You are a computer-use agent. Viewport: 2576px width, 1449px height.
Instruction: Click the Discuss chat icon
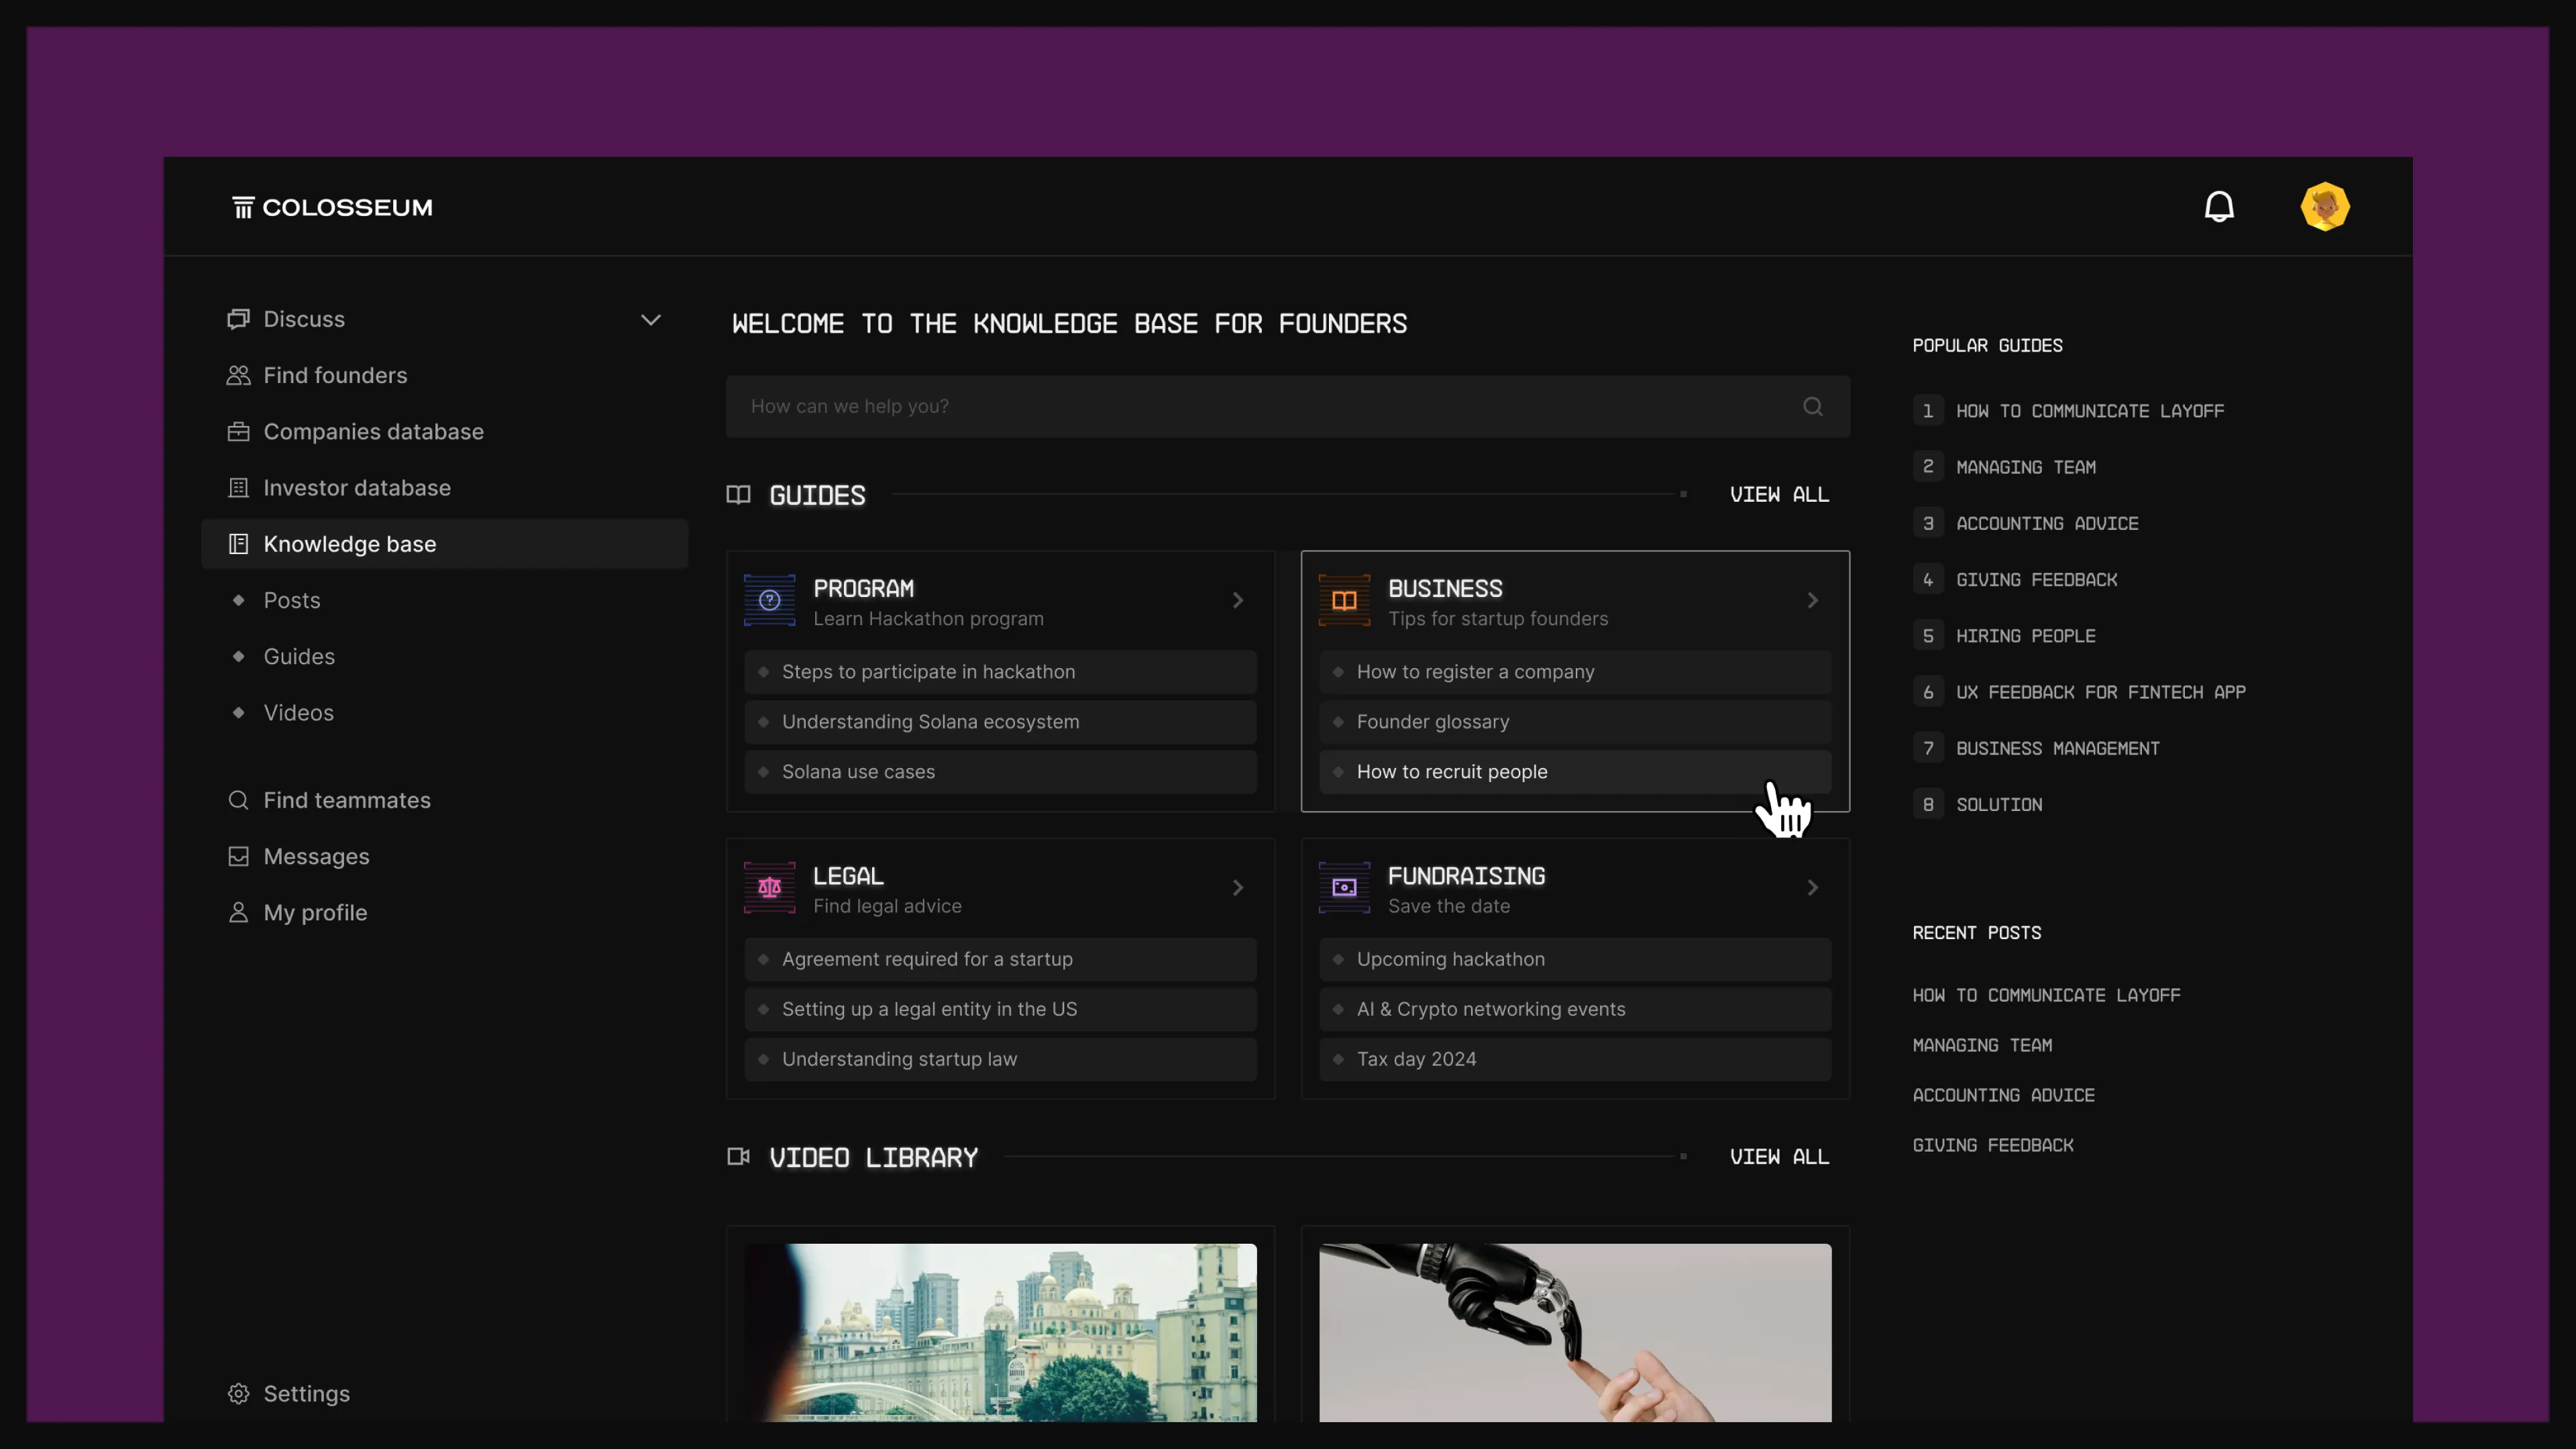point(238,319)
